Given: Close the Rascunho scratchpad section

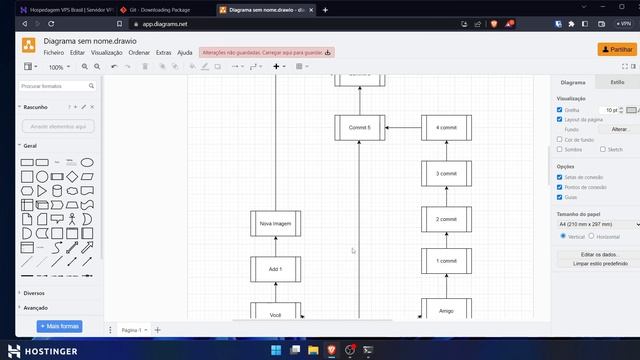Looking at the screenshot, I should (x=92, y=107).
